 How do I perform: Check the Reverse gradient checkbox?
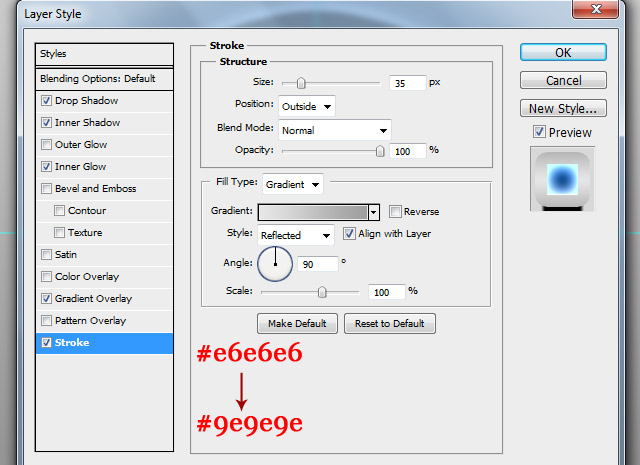[x=395, y=211]
